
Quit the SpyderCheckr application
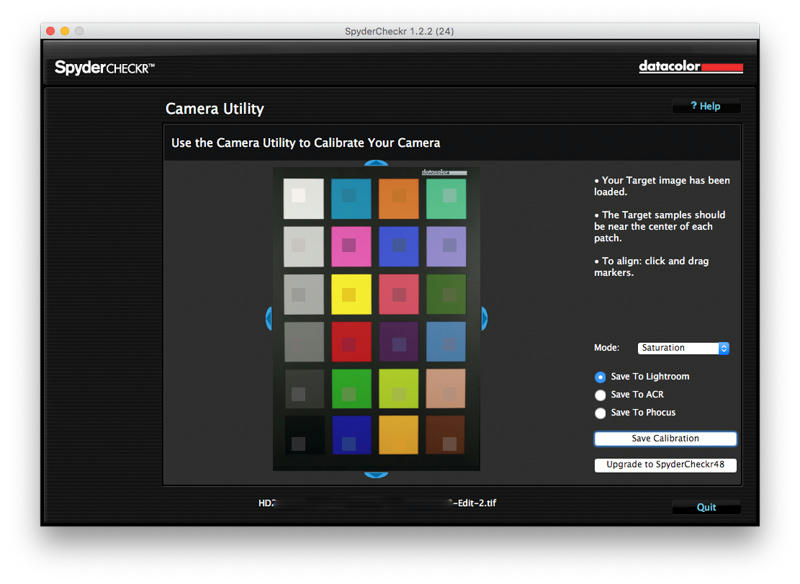(x=706, y=507)
